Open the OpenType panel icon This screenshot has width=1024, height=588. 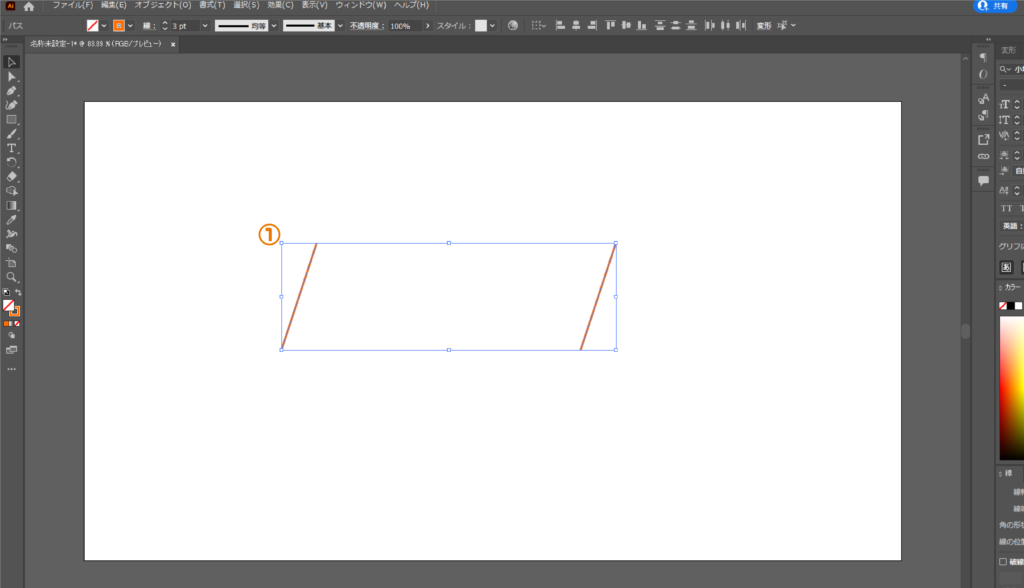pyautogui.click(x=983, y=74)
